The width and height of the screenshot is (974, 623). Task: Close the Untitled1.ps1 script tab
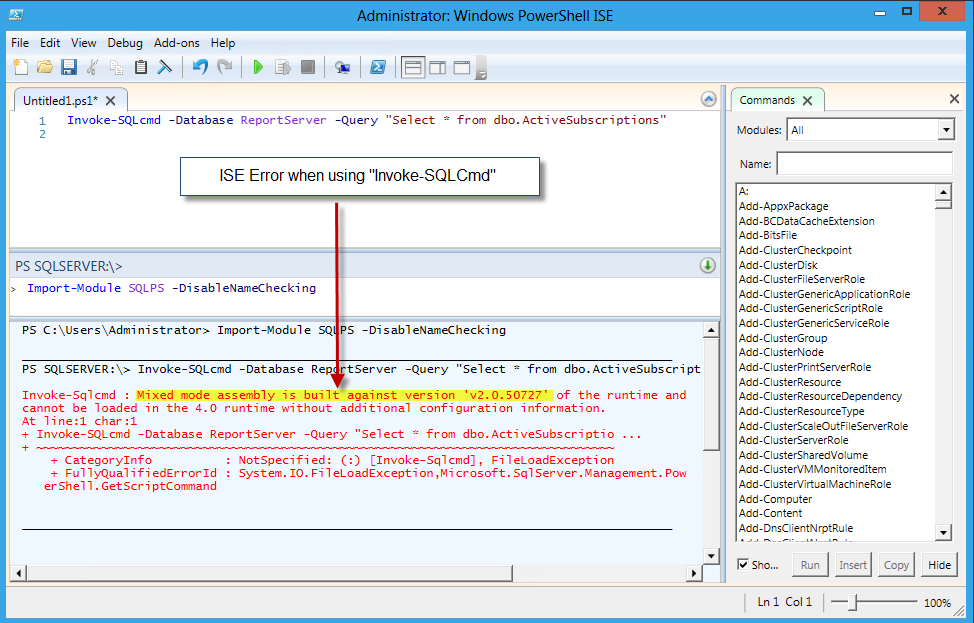tap(111, 101)
